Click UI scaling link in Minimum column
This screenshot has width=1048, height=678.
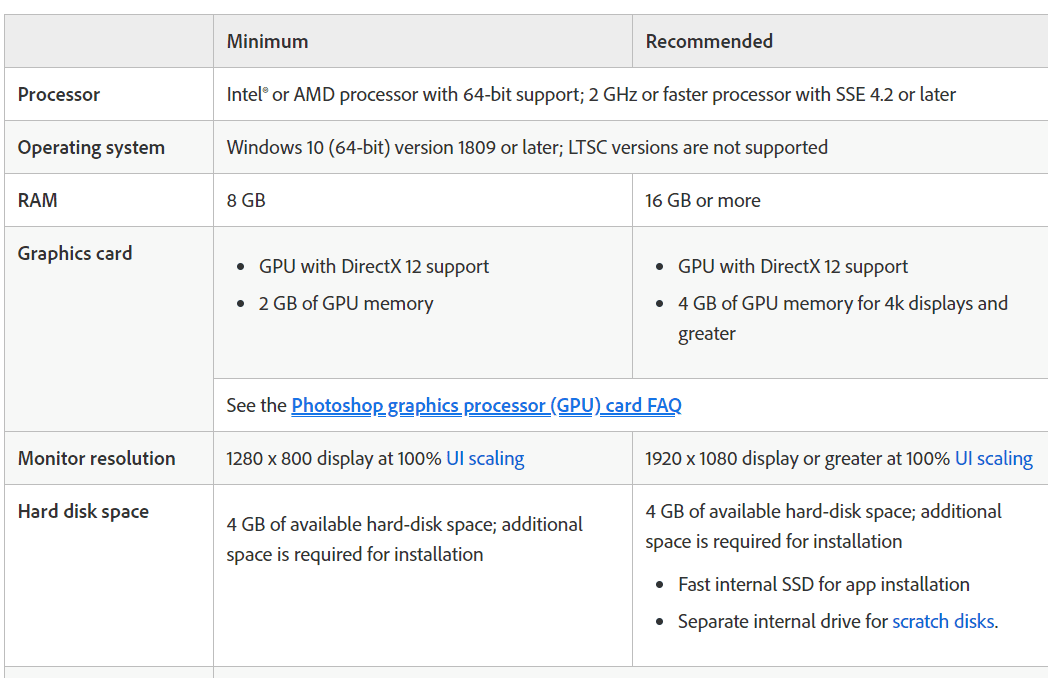(x=485, y=458)
